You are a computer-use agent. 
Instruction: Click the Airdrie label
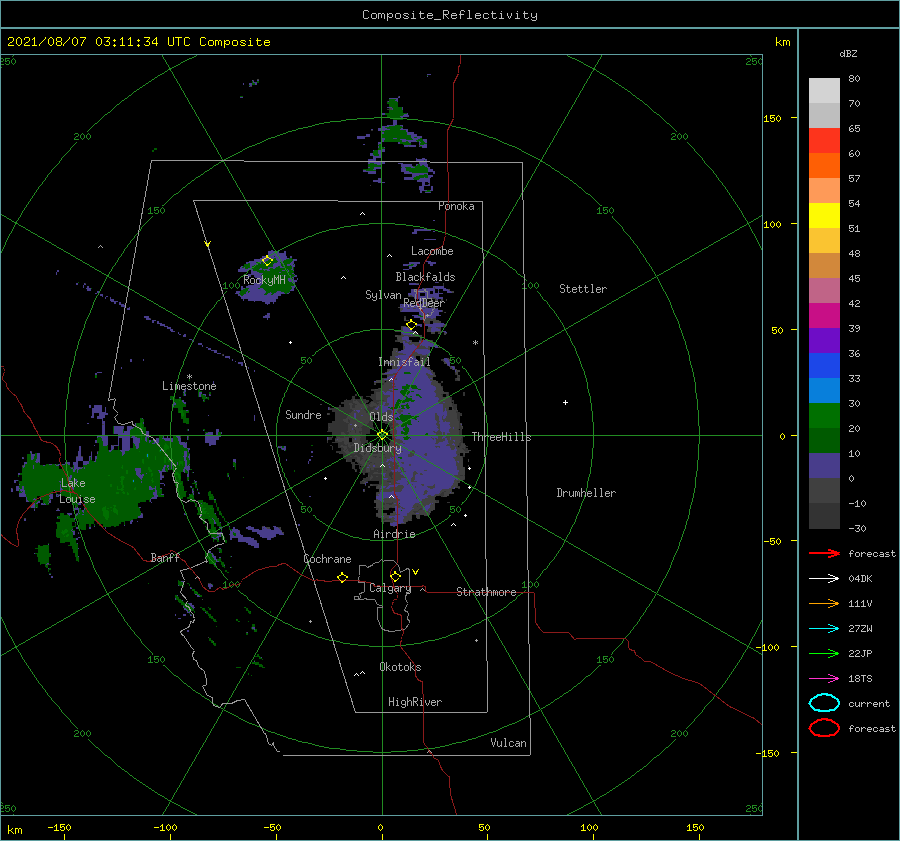(x=394, y=534)
